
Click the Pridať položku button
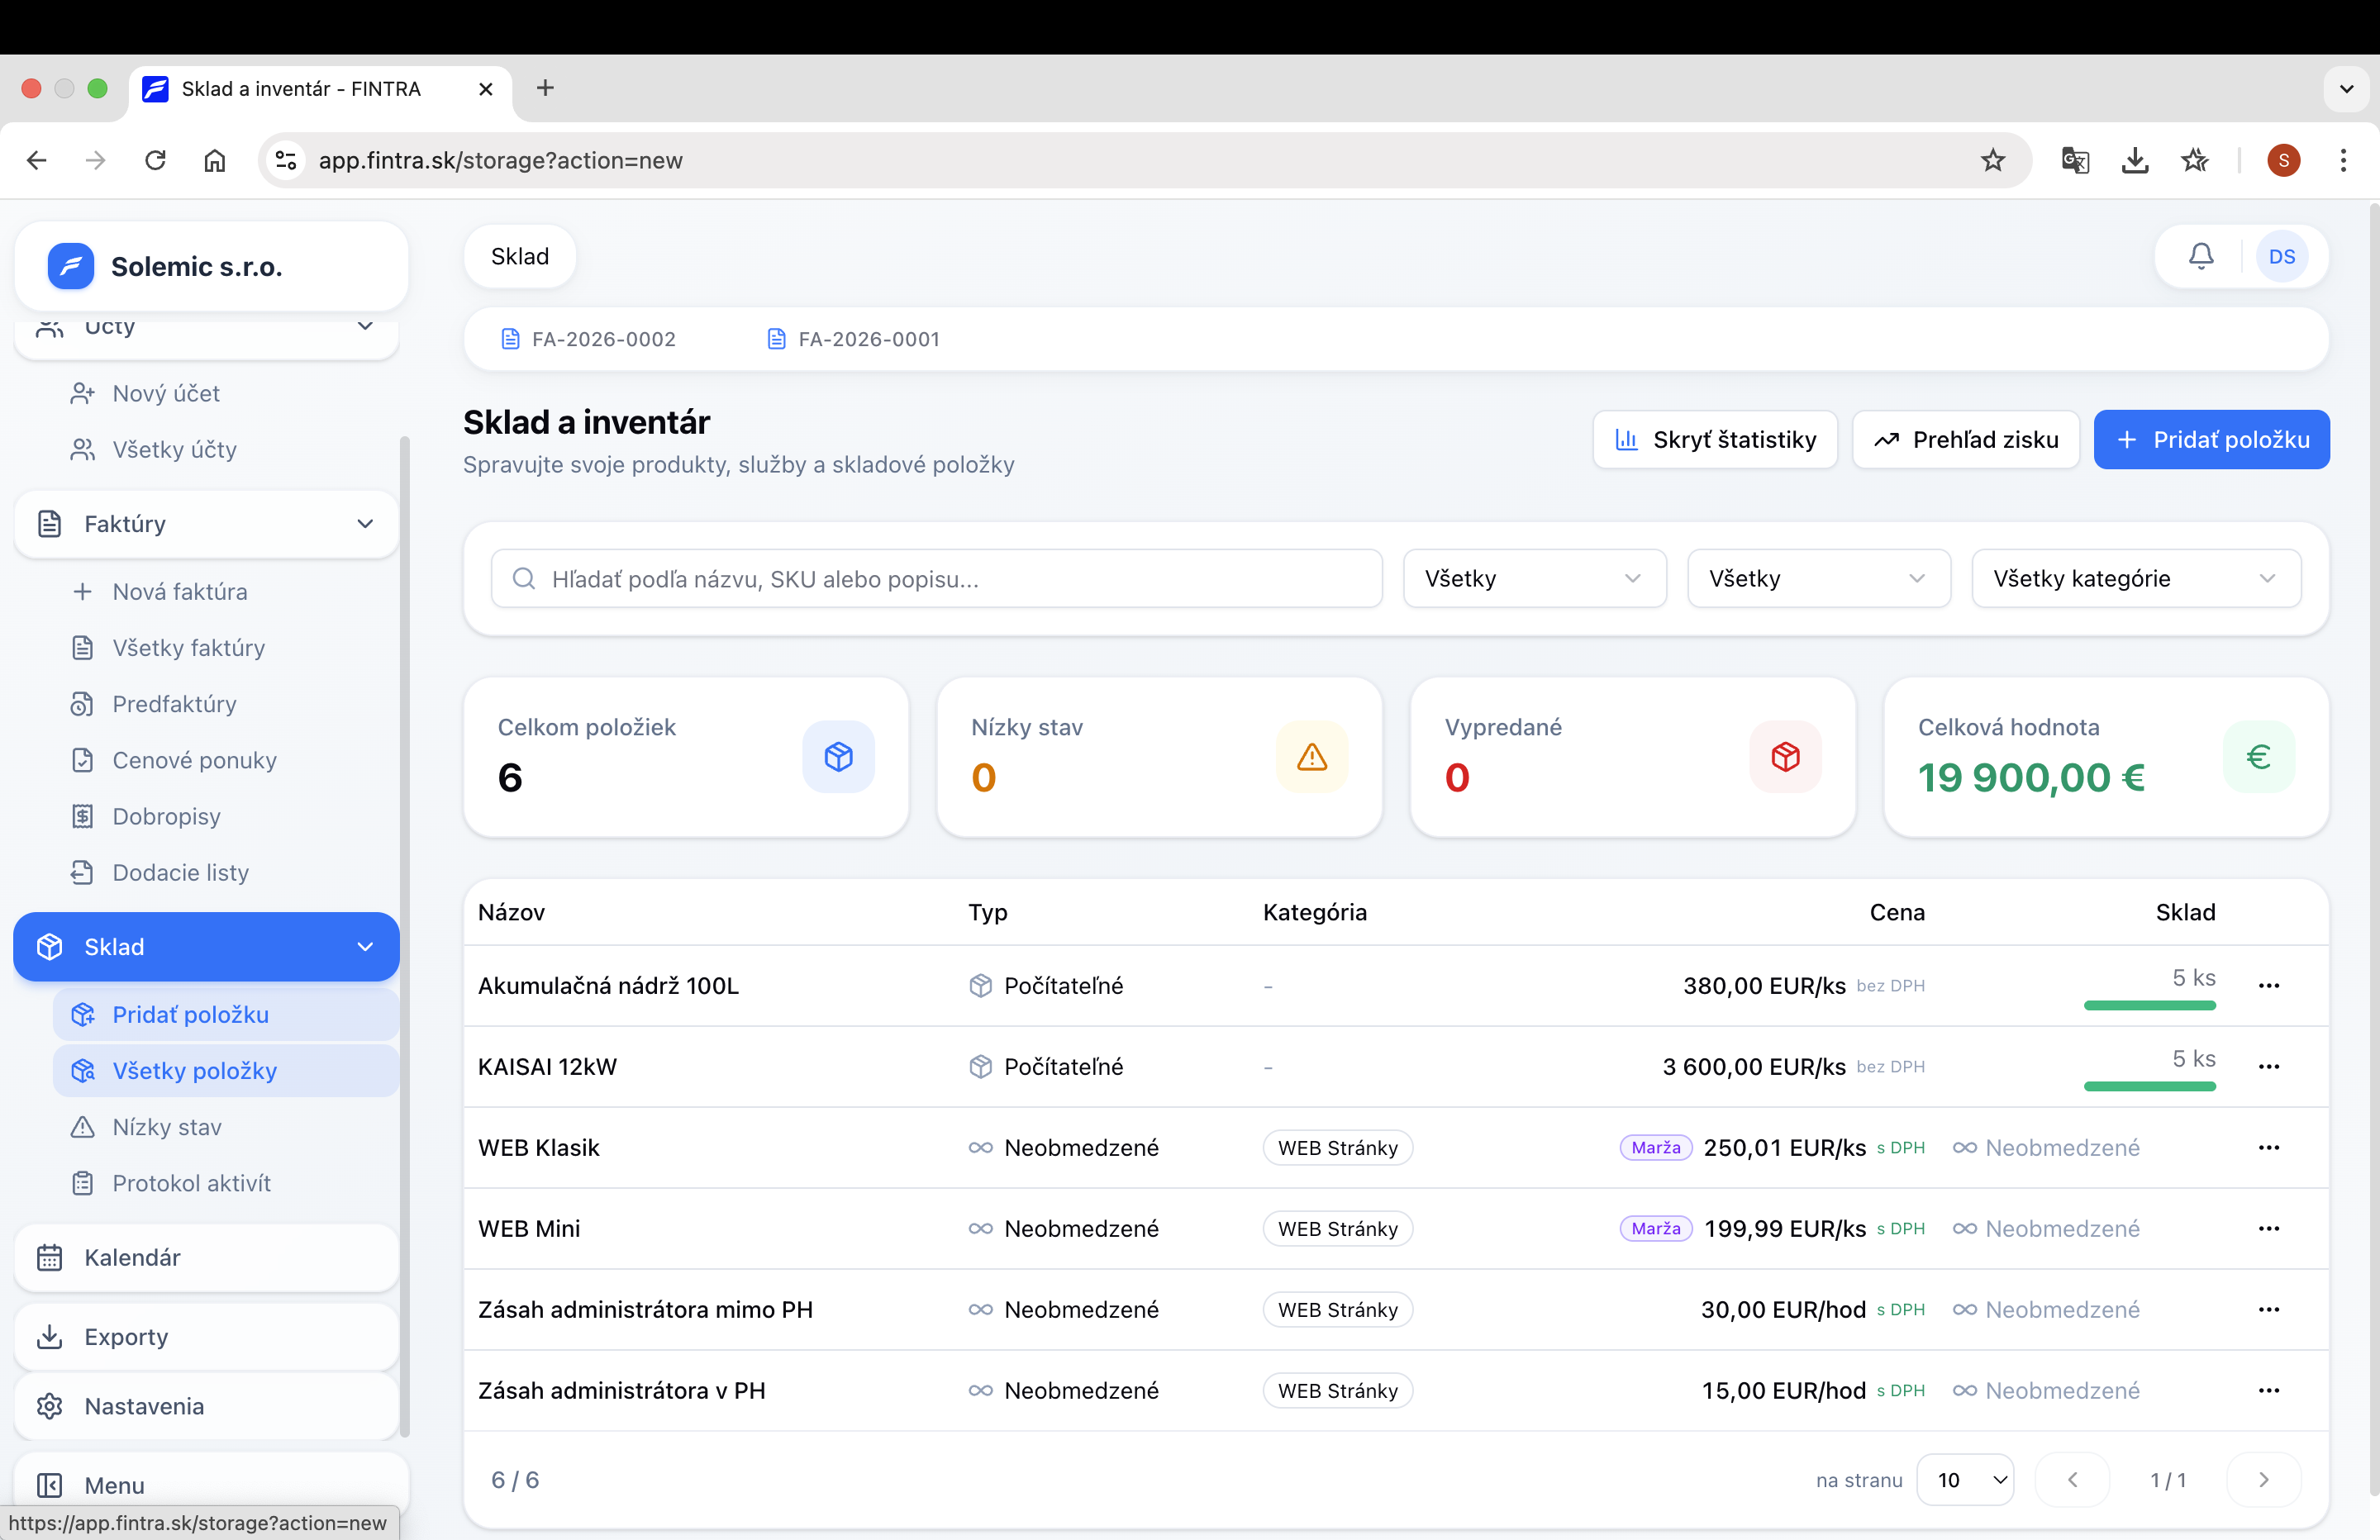click(x=2212, y=439)
